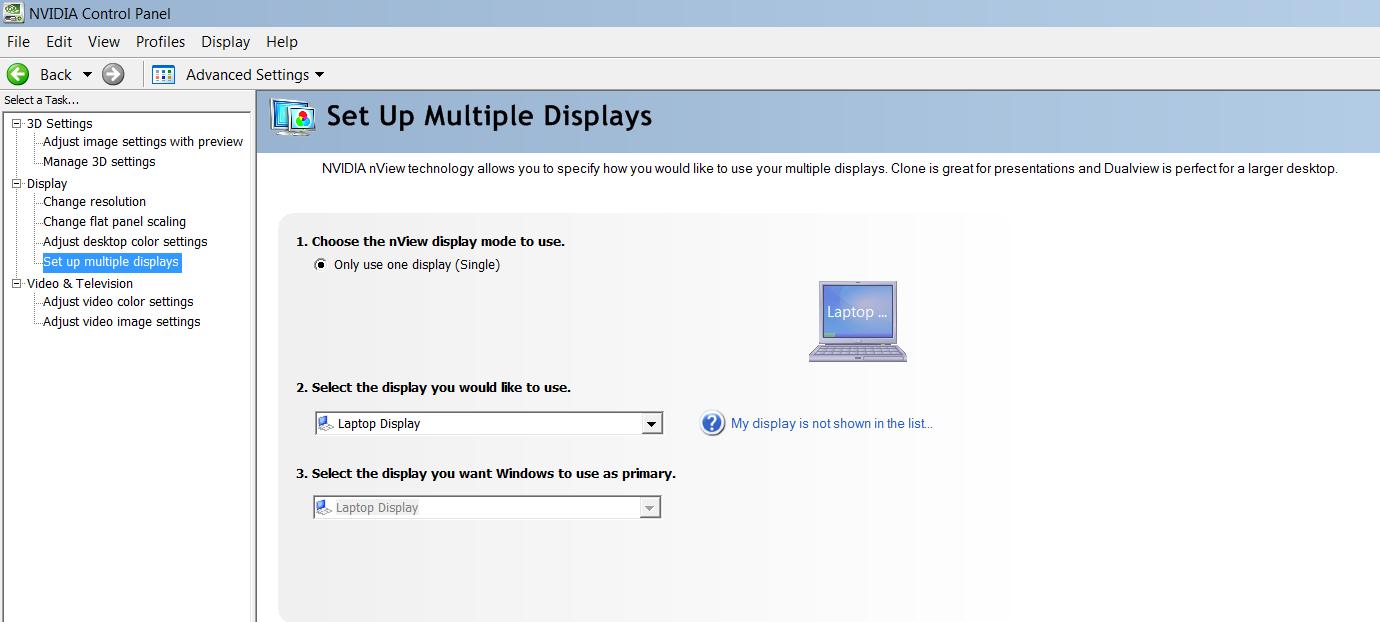Screen dimensions: 1380x622
Task: Click the Advanced Settings label
Action: click(247, 74)
